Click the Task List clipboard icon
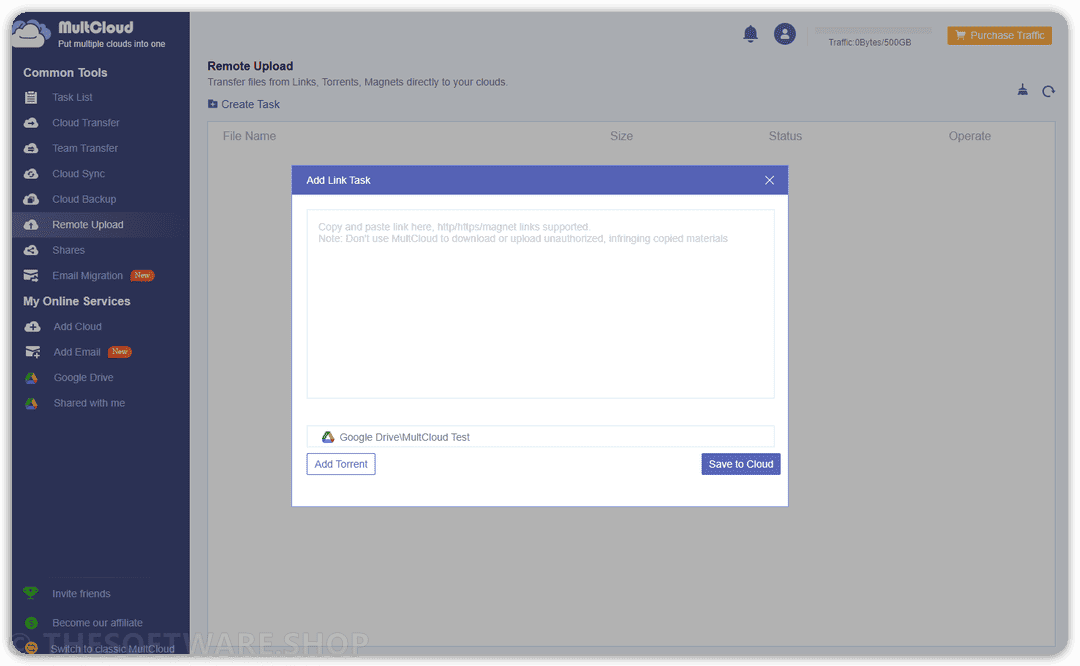Image resolution: width=1080 pixels, height=666 pixels. tap(31, 97)
